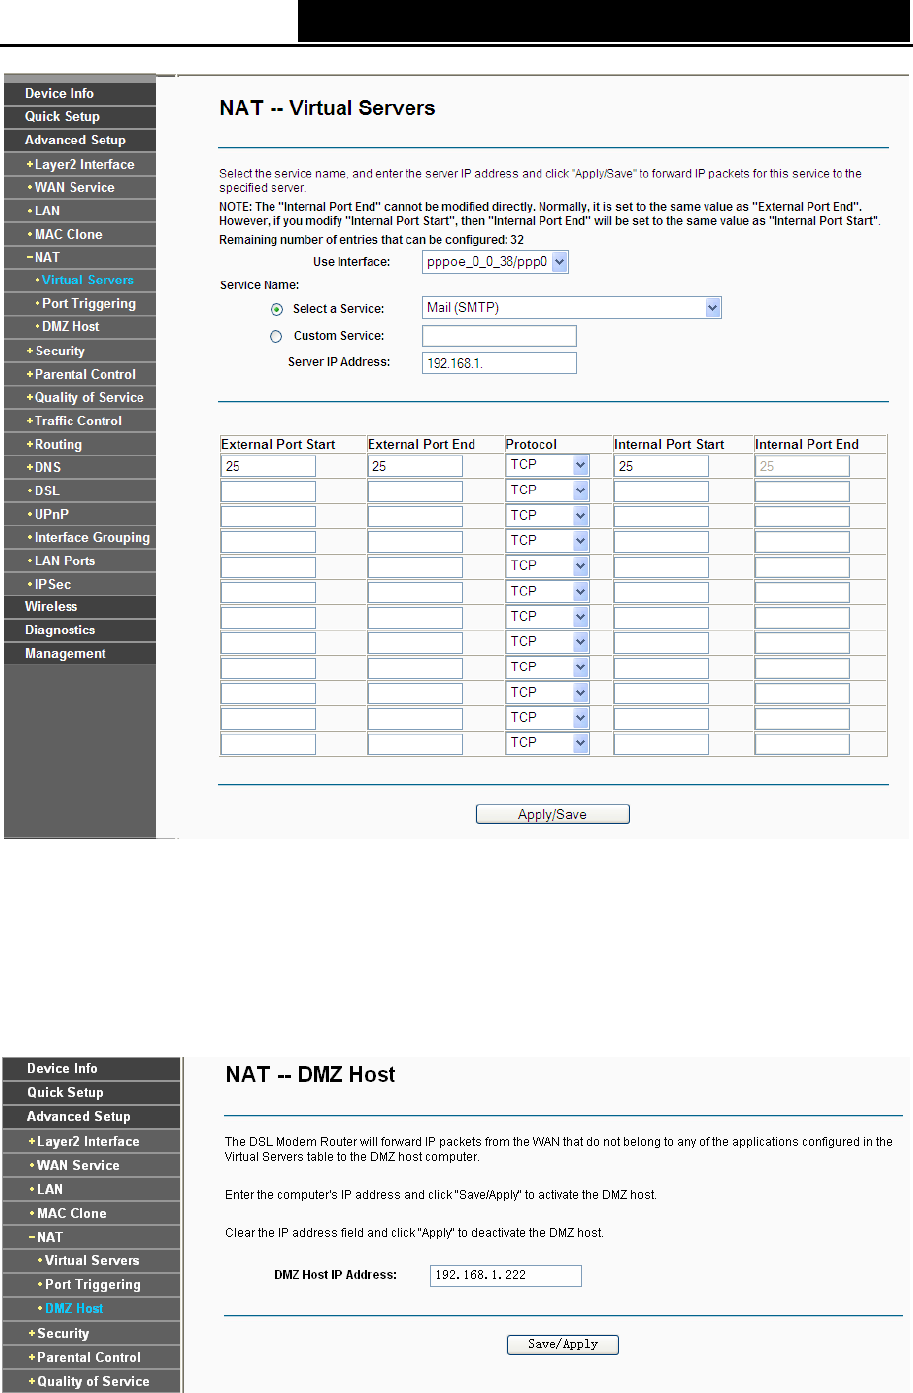Click the first External Port Start field

coord(268,466)
